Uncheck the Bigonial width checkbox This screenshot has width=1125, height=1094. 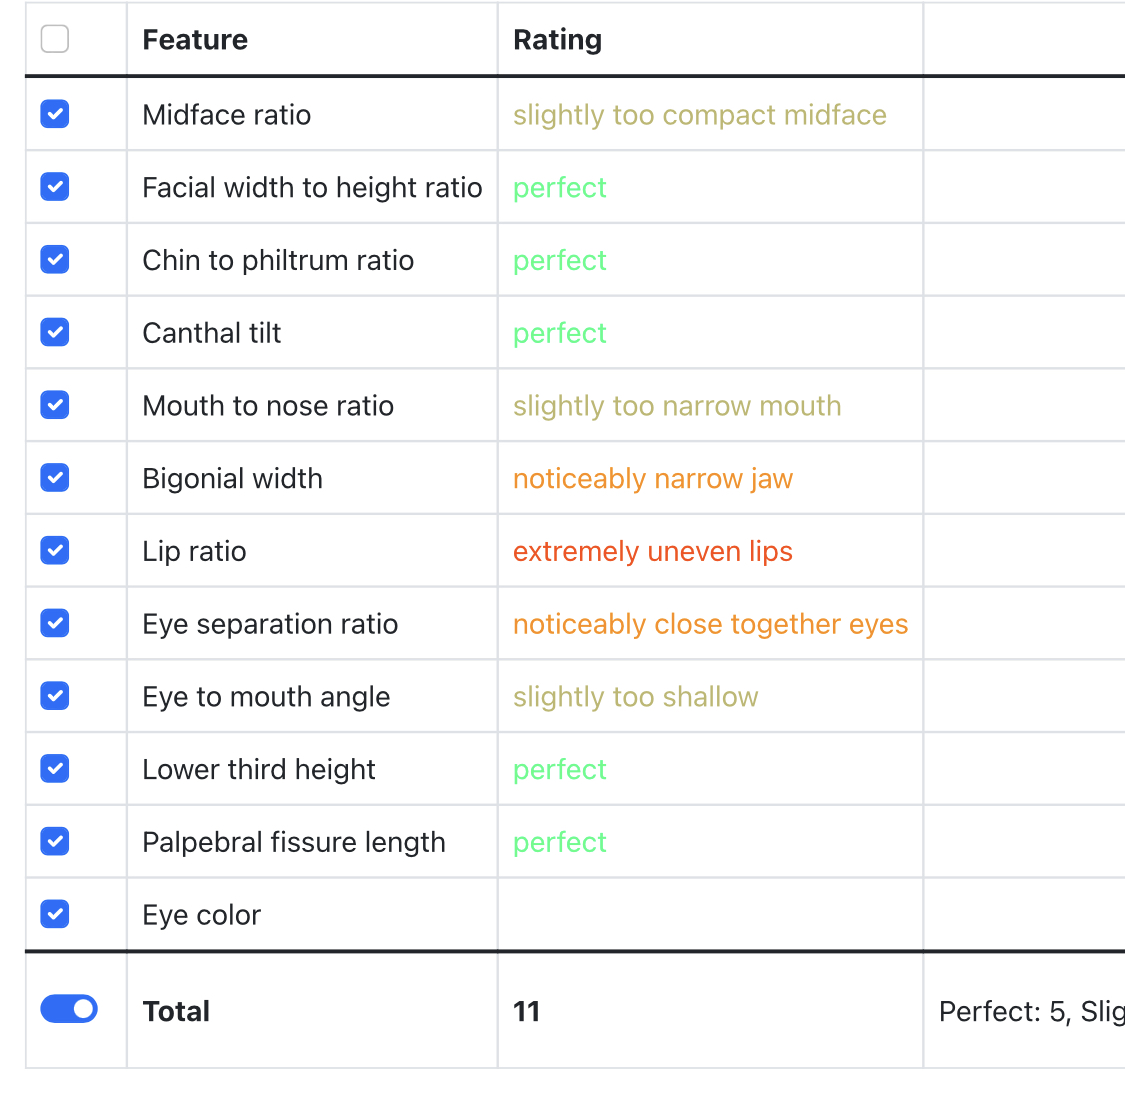[x=55, y=478]
